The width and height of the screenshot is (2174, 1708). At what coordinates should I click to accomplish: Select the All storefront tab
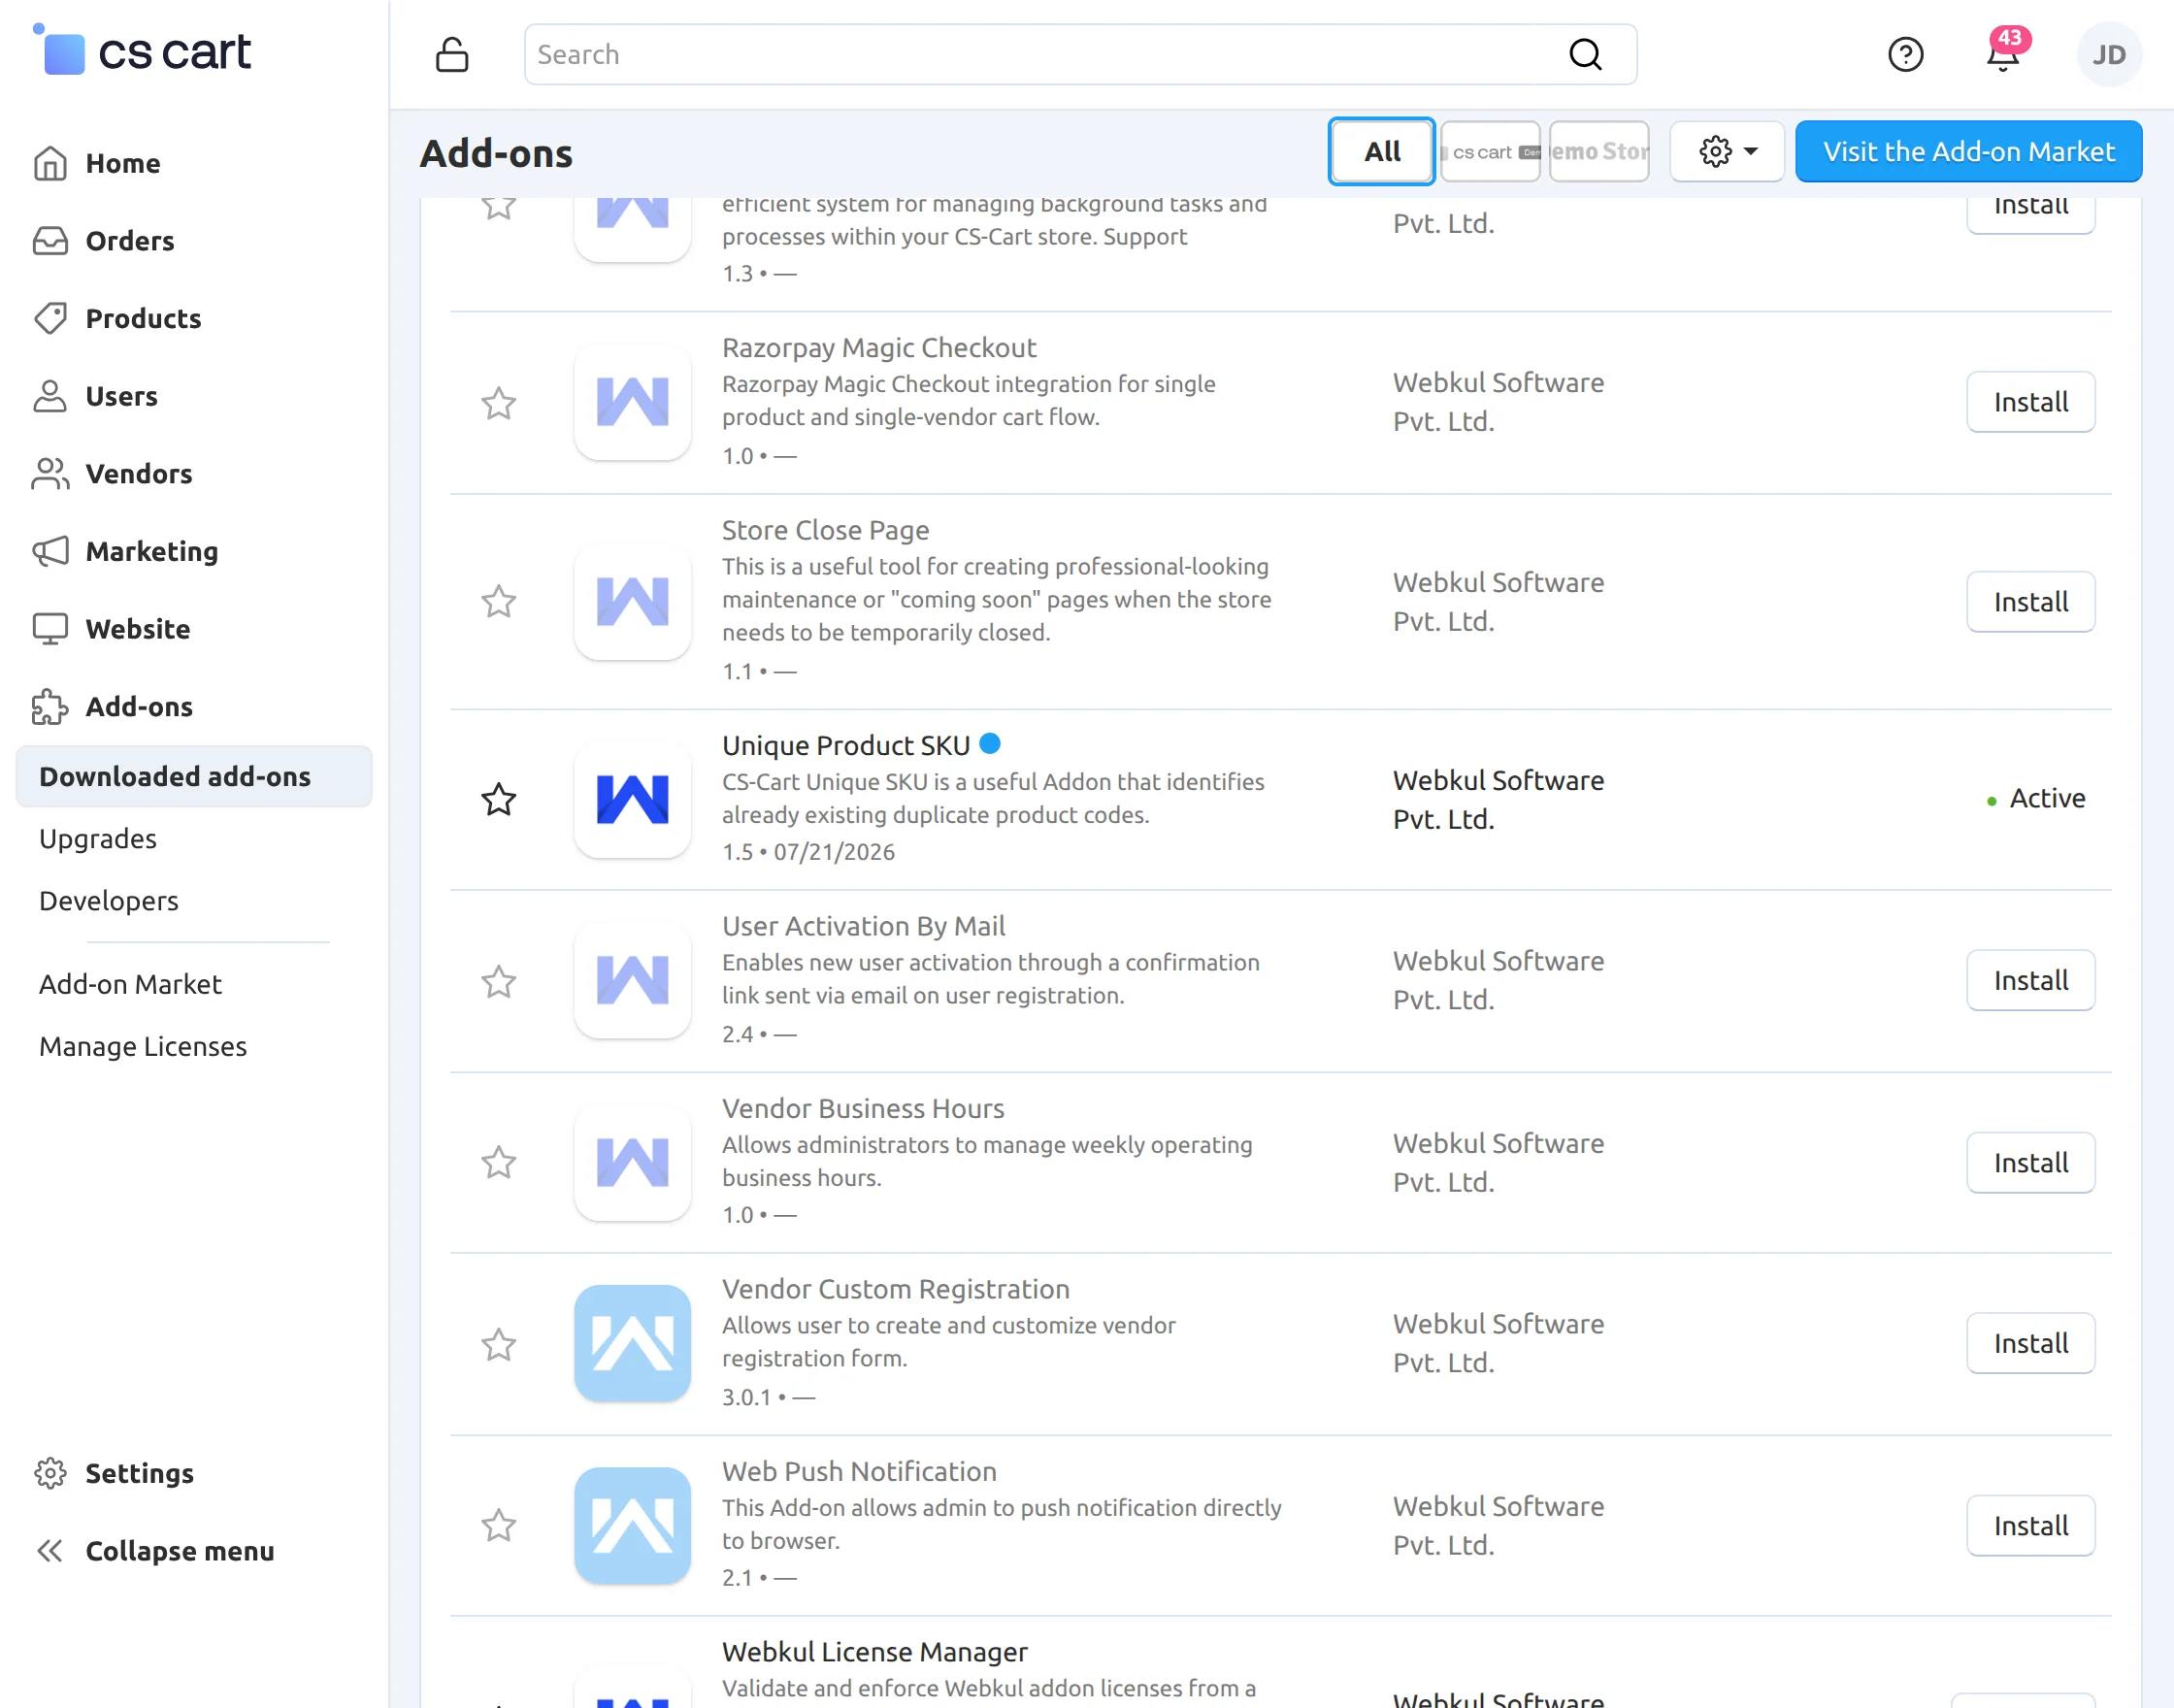pos(1381,152)
